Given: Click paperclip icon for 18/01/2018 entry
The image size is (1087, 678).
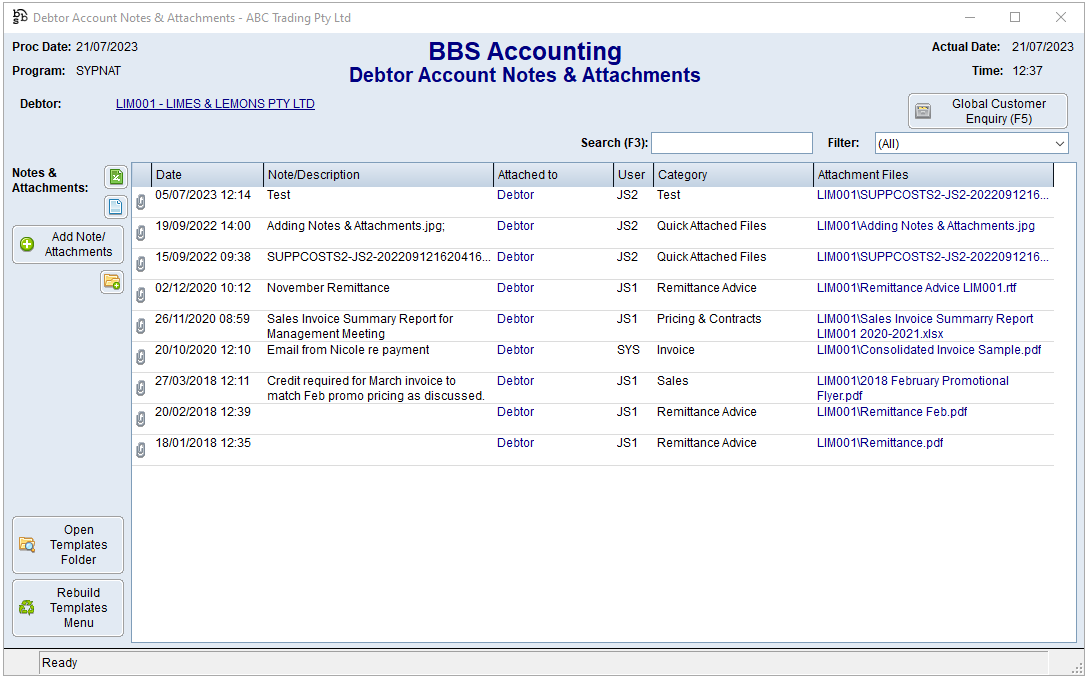Looking at the screenshot, I should pos(141,450).
